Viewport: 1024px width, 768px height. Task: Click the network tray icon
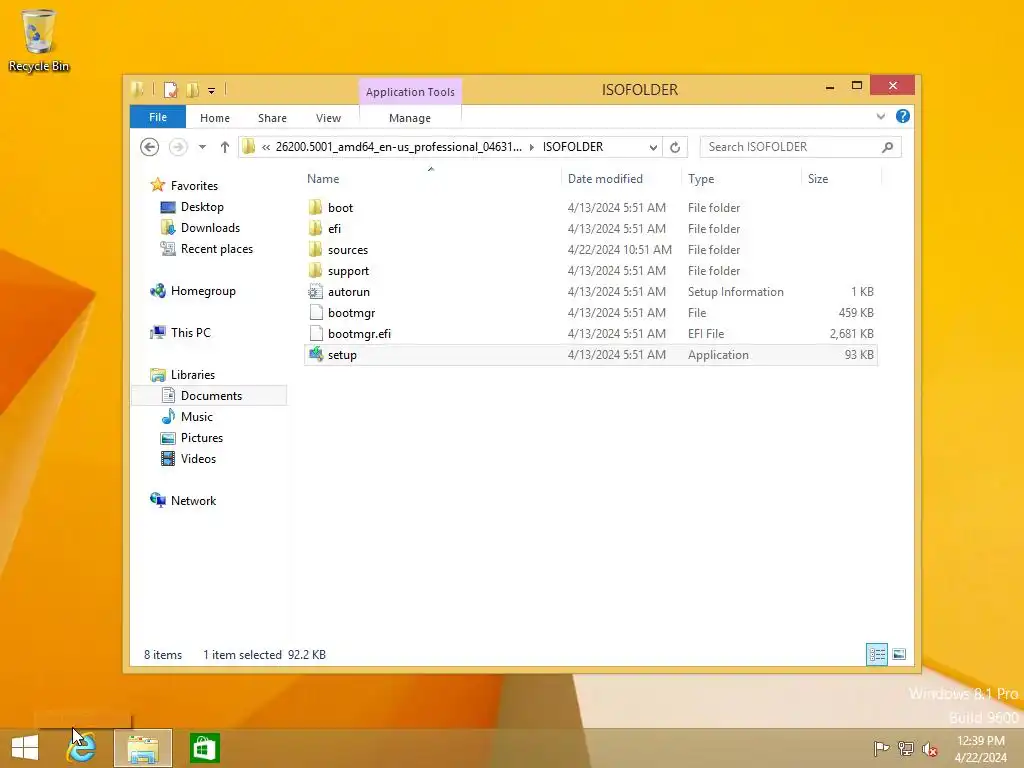point(905,748)
